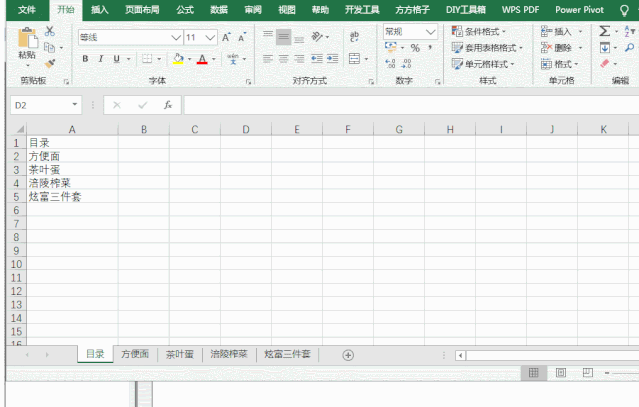Switch to 数据 ribbon tab
639x407 pixels.
click(x=219, y=10)
